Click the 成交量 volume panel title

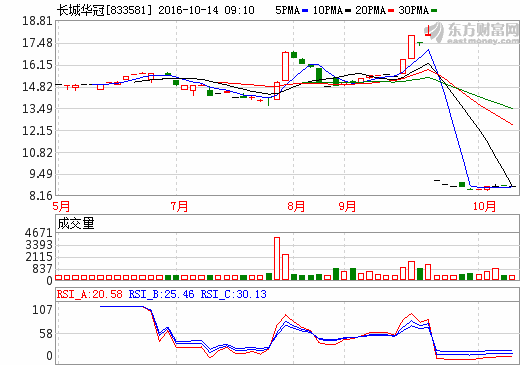coord(76,223)
